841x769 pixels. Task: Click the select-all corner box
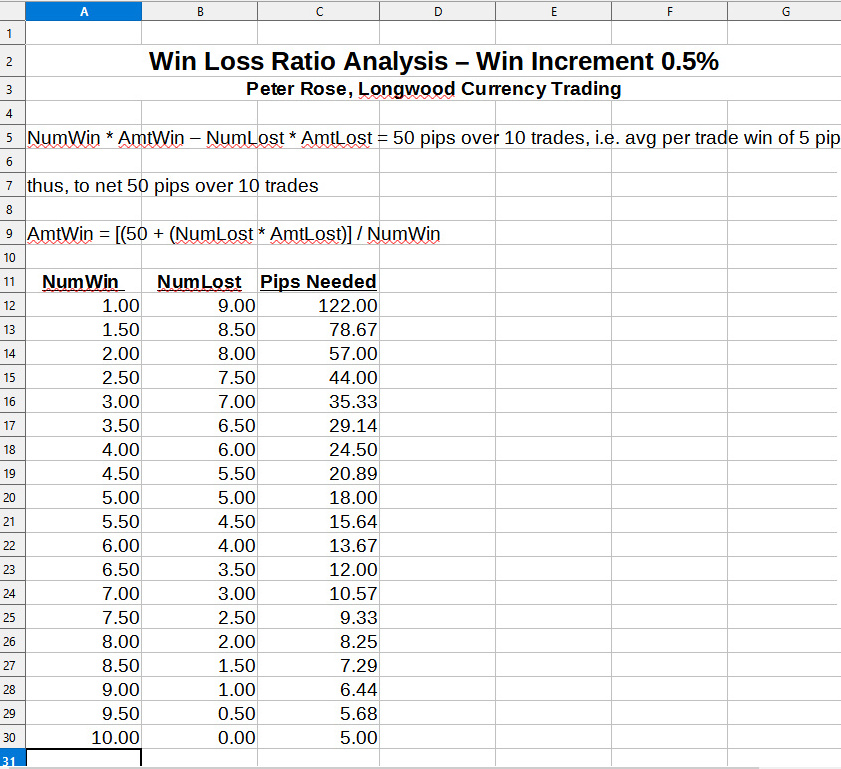coord(11,11)
